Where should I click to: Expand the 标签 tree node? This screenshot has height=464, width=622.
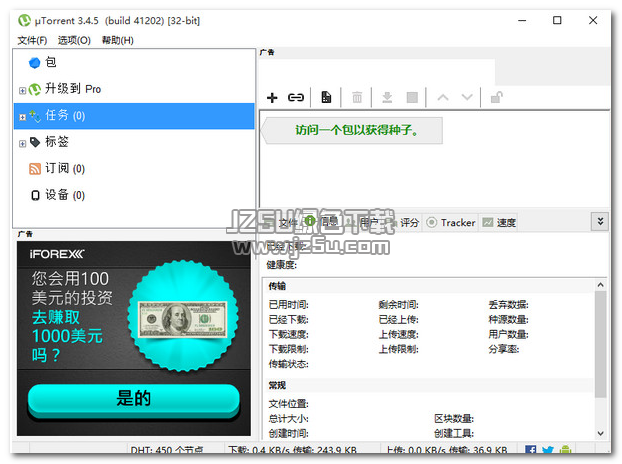pyautogui.click(x=23, y=144)
